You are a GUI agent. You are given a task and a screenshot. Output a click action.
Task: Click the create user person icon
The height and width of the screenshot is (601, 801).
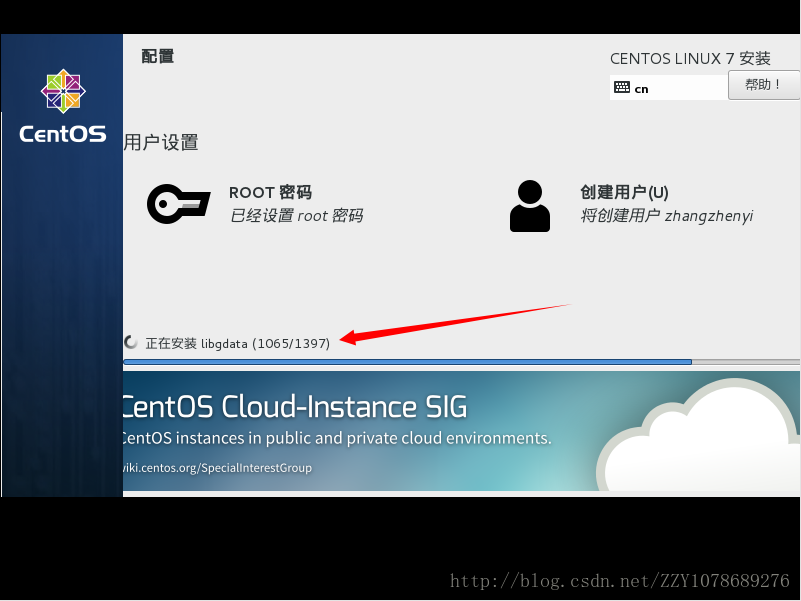(530, 206)
